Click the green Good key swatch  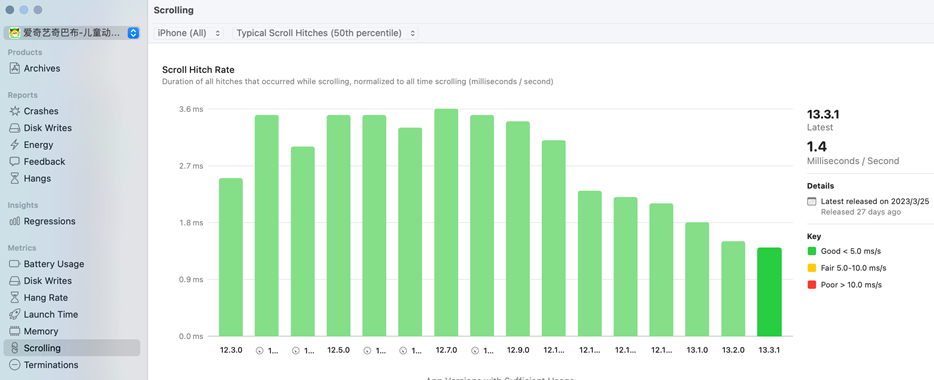coord(811,251)
